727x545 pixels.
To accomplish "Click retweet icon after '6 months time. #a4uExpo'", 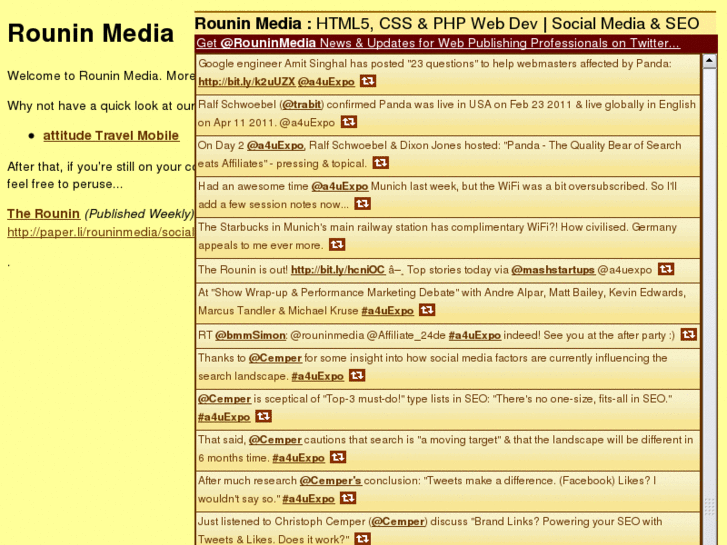I will click(x=338, y=457).
